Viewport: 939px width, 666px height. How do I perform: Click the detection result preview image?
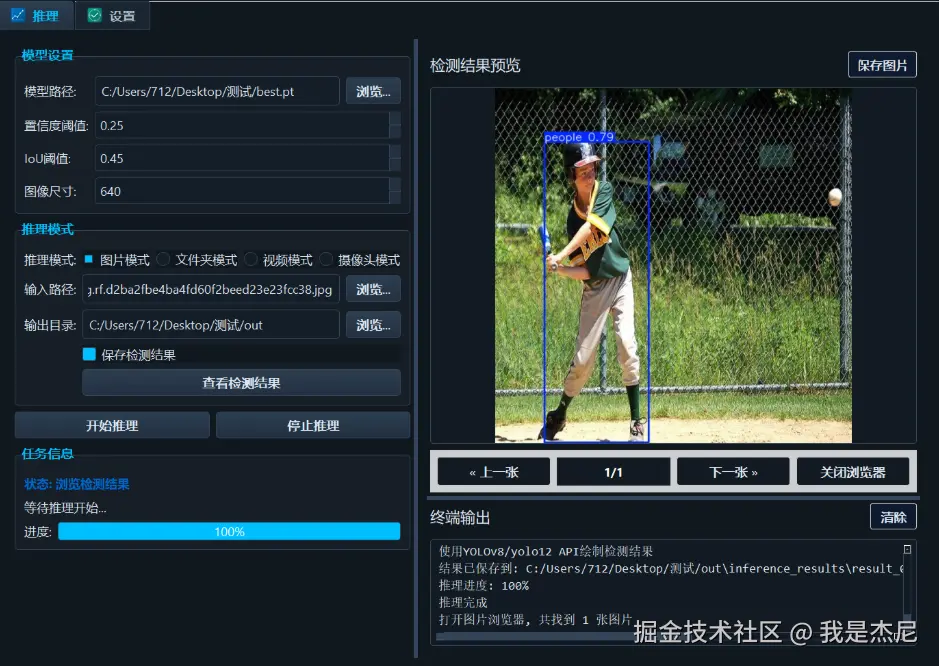point(673,266)
